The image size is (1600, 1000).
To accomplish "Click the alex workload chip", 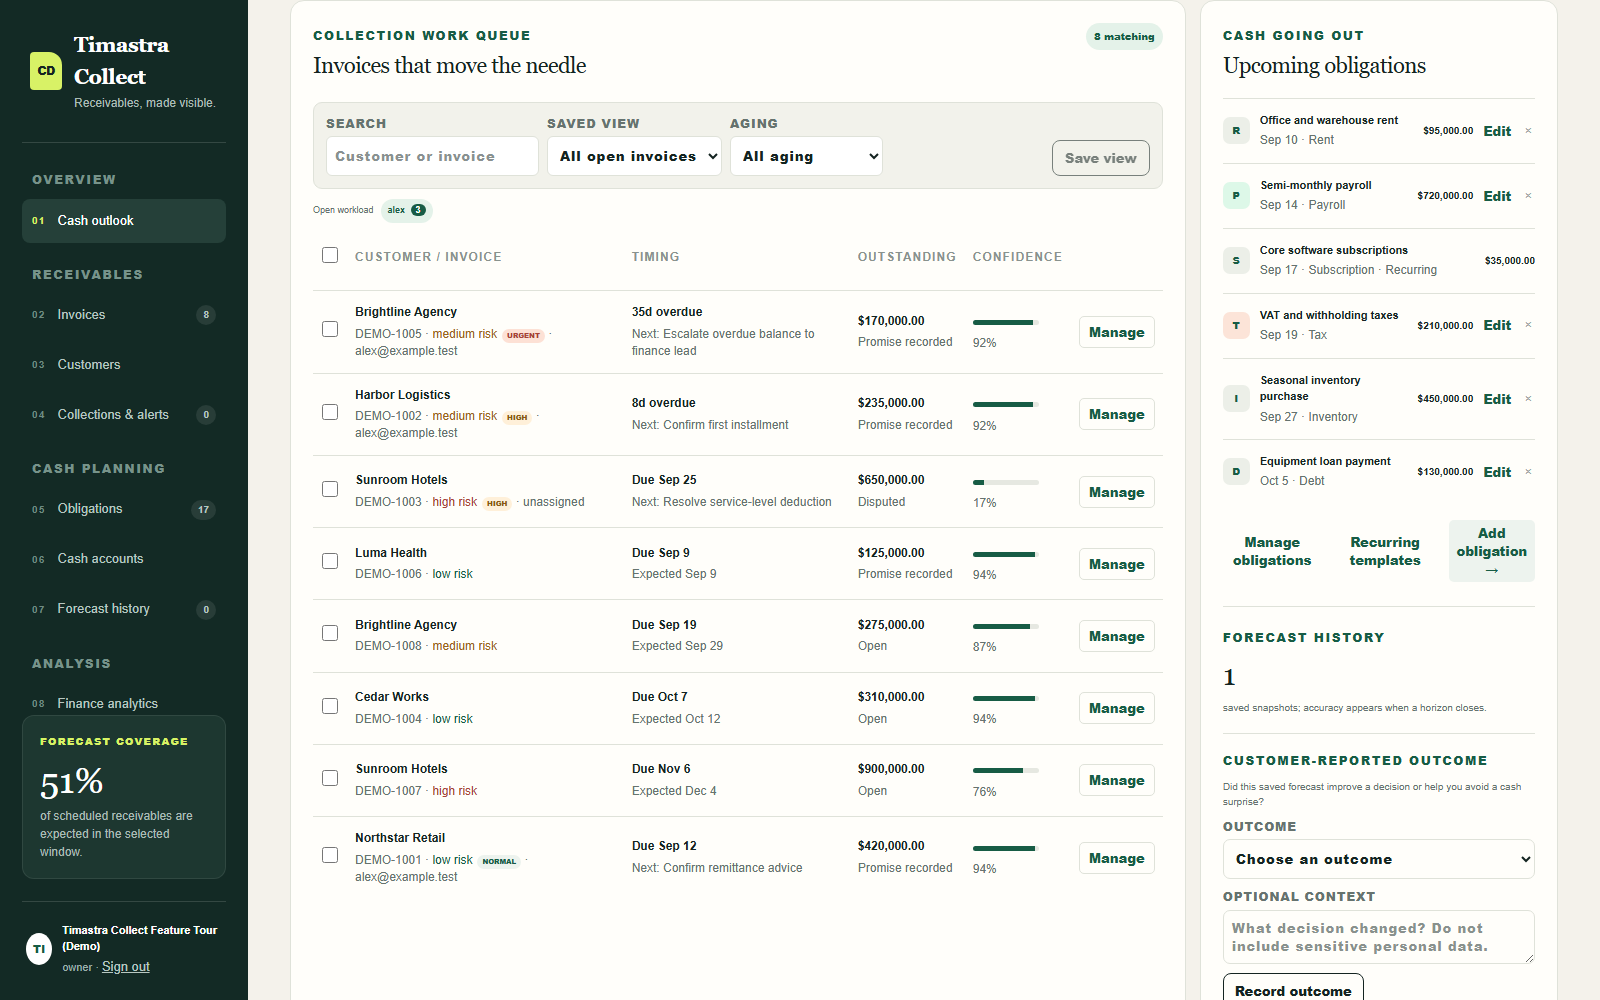I will point(406,210).
